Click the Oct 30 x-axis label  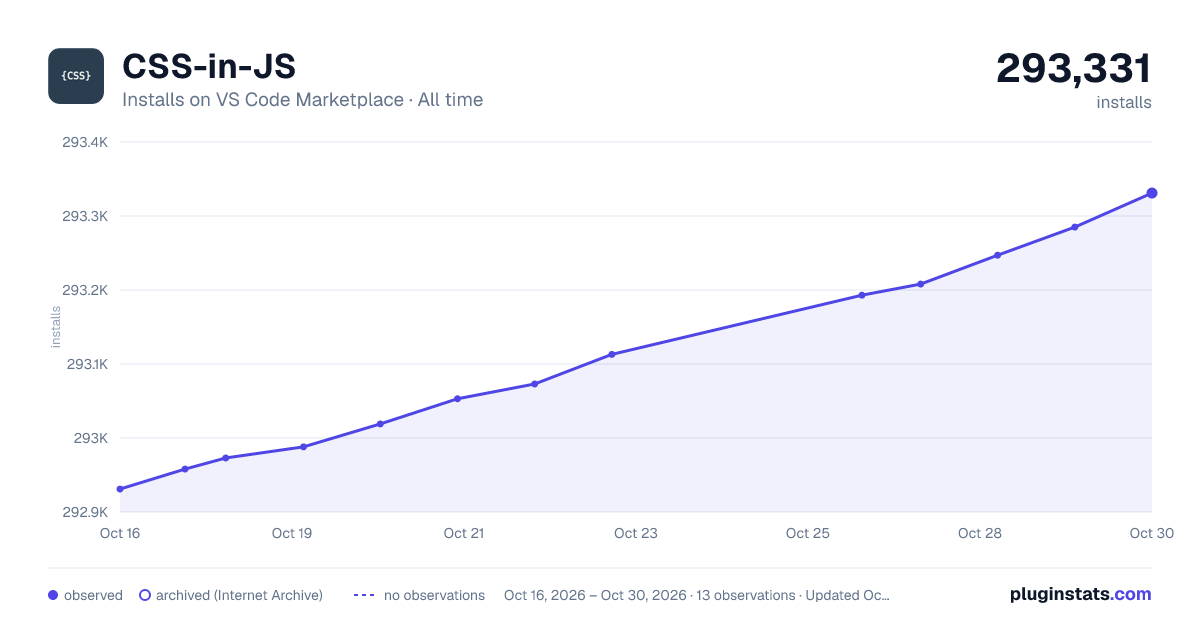[1150, 533]
